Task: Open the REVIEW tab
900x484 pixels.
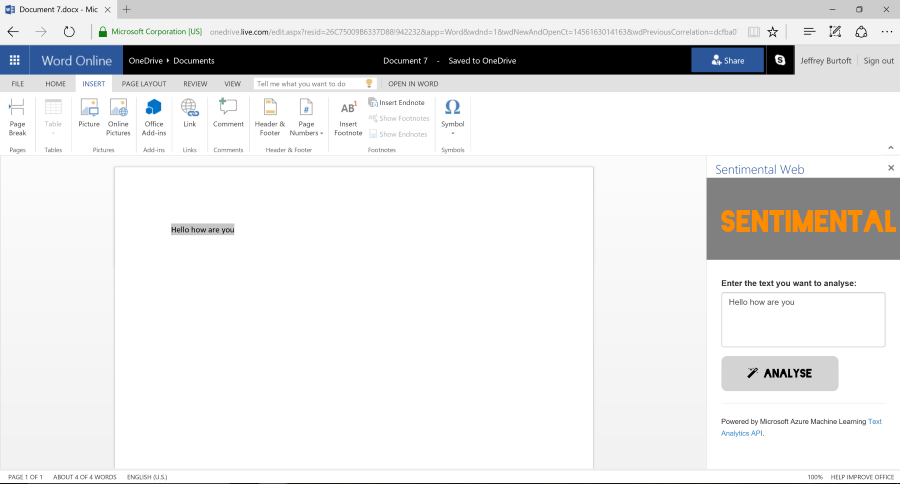Action: point(195,84)
